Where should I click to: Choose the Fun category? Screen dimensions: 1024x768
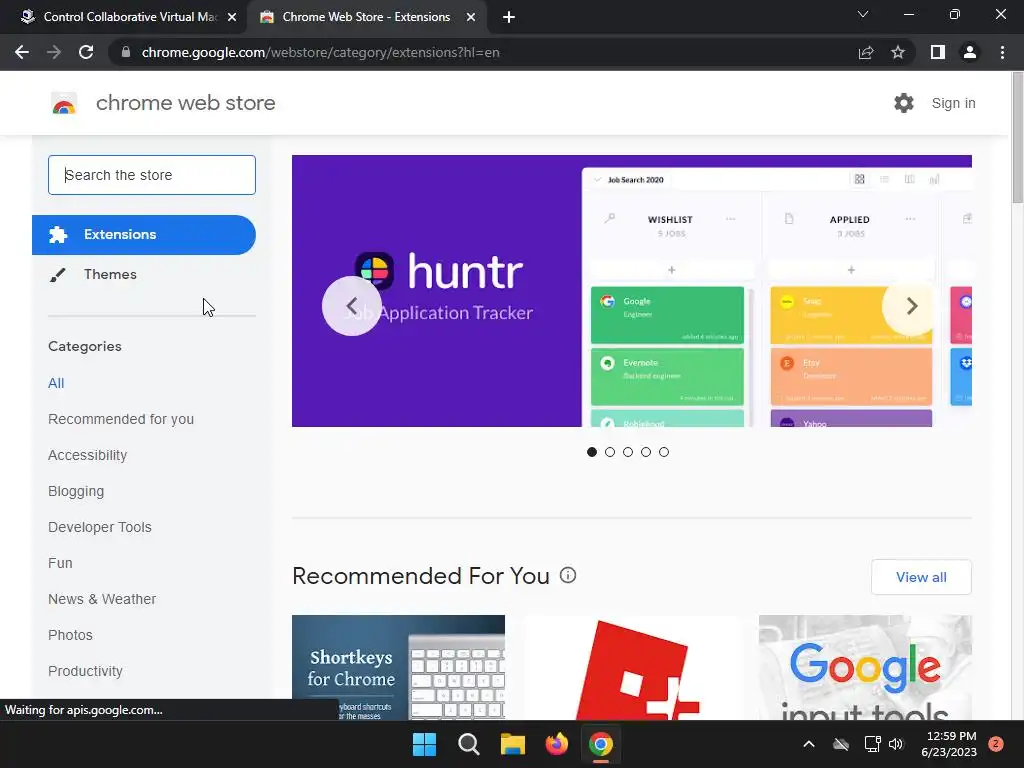[x=60, y=563]
